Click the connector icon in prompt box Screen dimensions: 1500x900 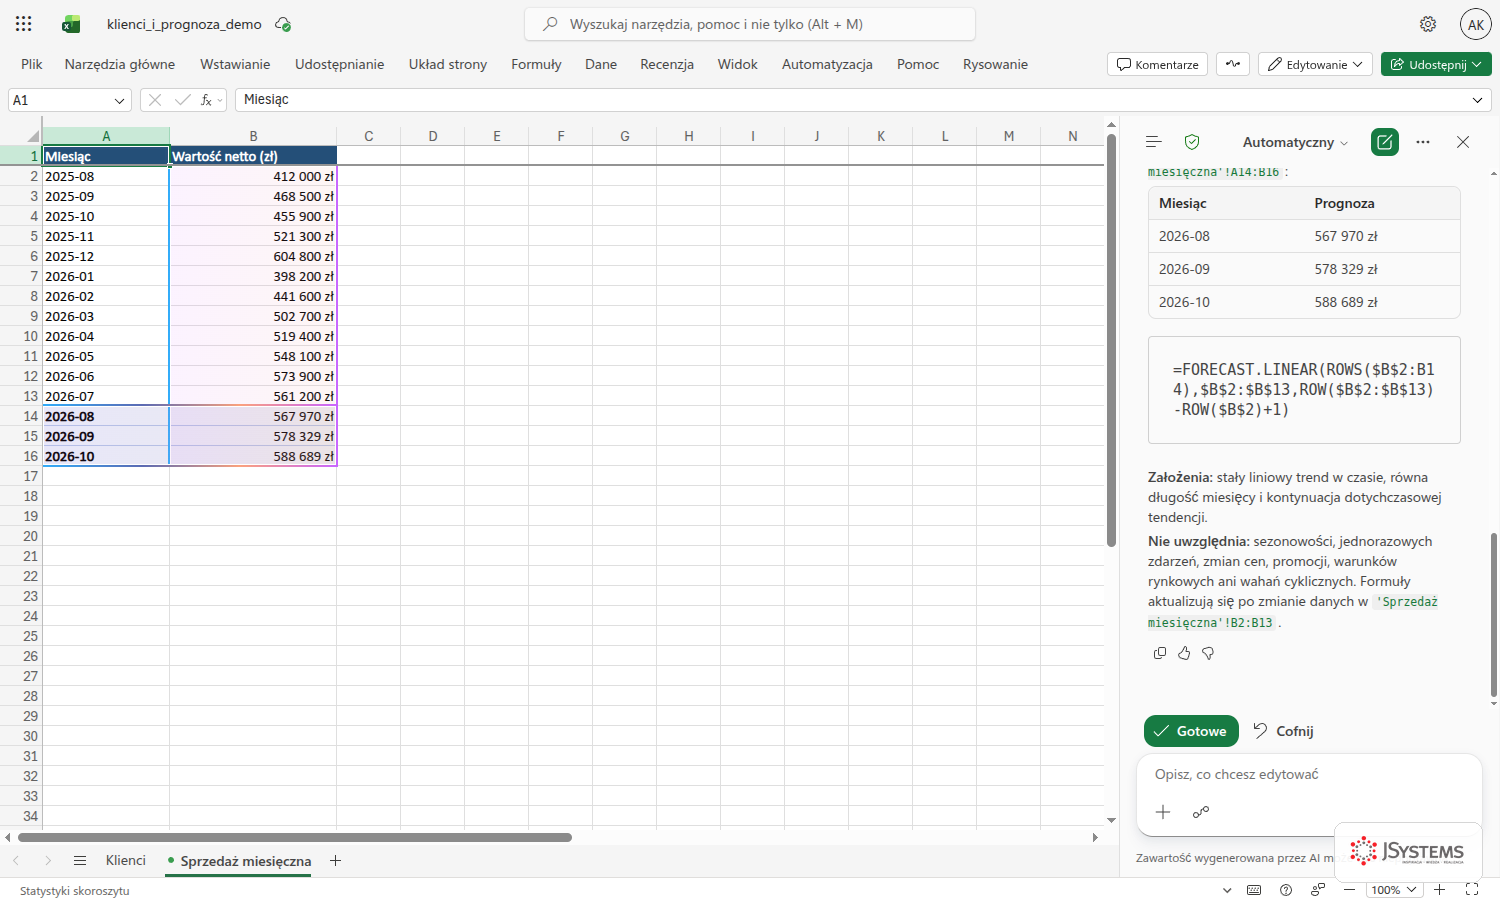1201,812
